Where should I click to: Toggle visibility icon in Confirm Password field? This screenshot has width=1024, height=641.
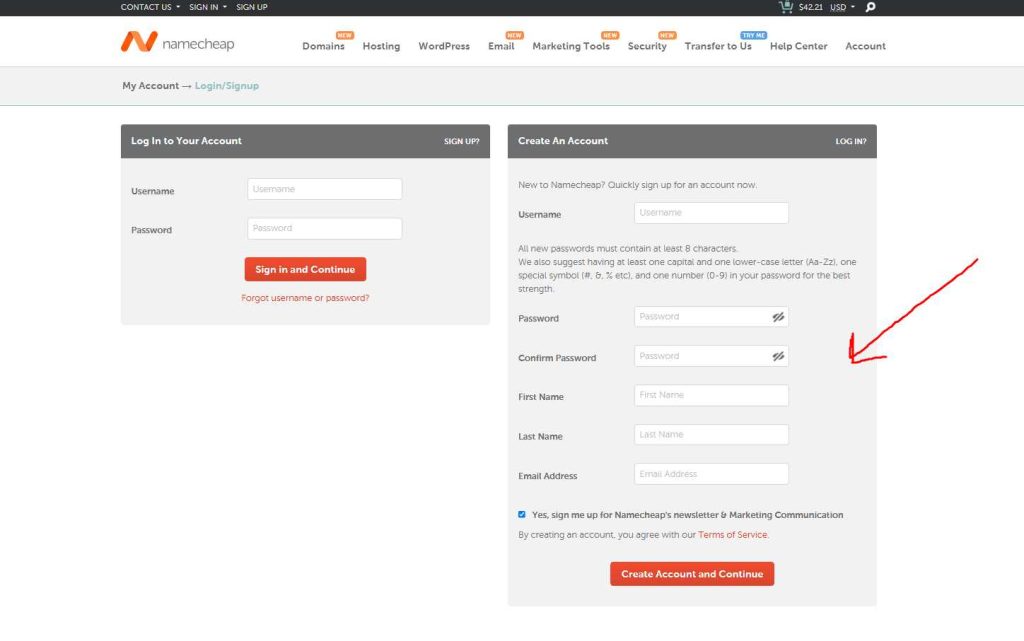[x=778, y=356]
